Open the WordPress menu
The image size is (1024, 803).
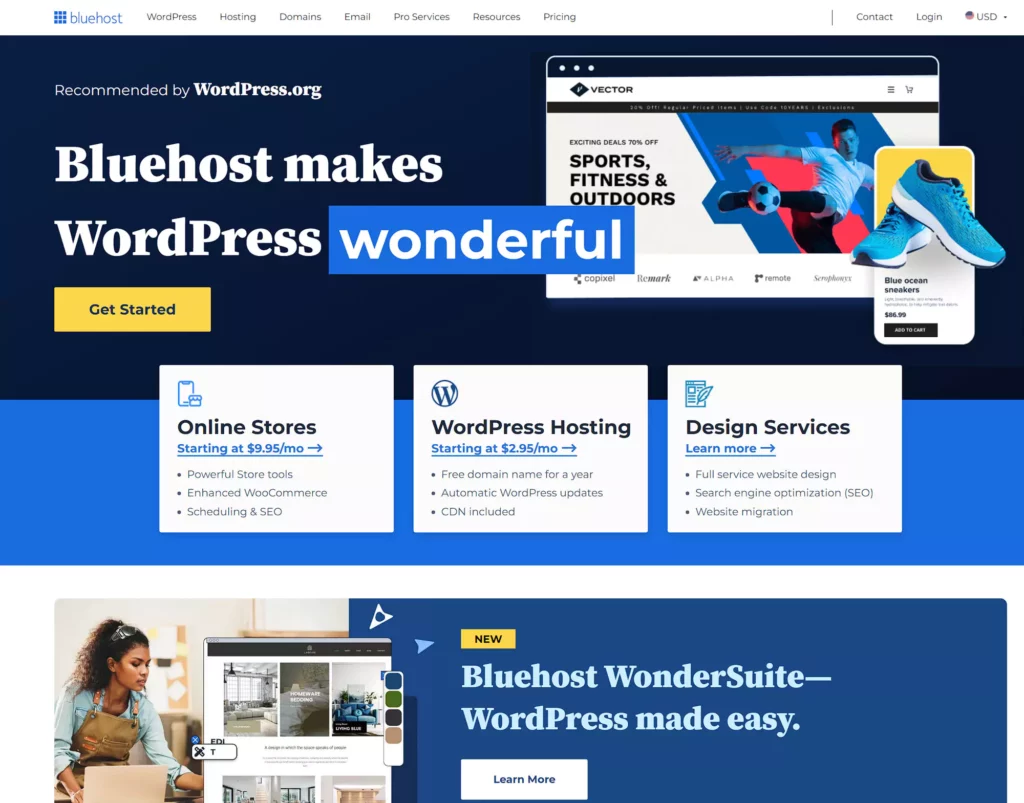(x=171, y=17)
